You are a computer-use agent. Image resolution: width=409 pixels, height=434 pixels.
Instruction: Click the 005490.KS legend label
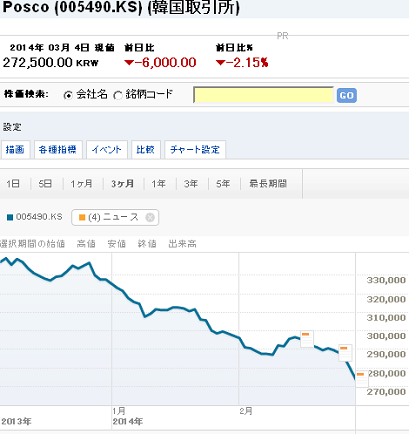pos(39,217)
